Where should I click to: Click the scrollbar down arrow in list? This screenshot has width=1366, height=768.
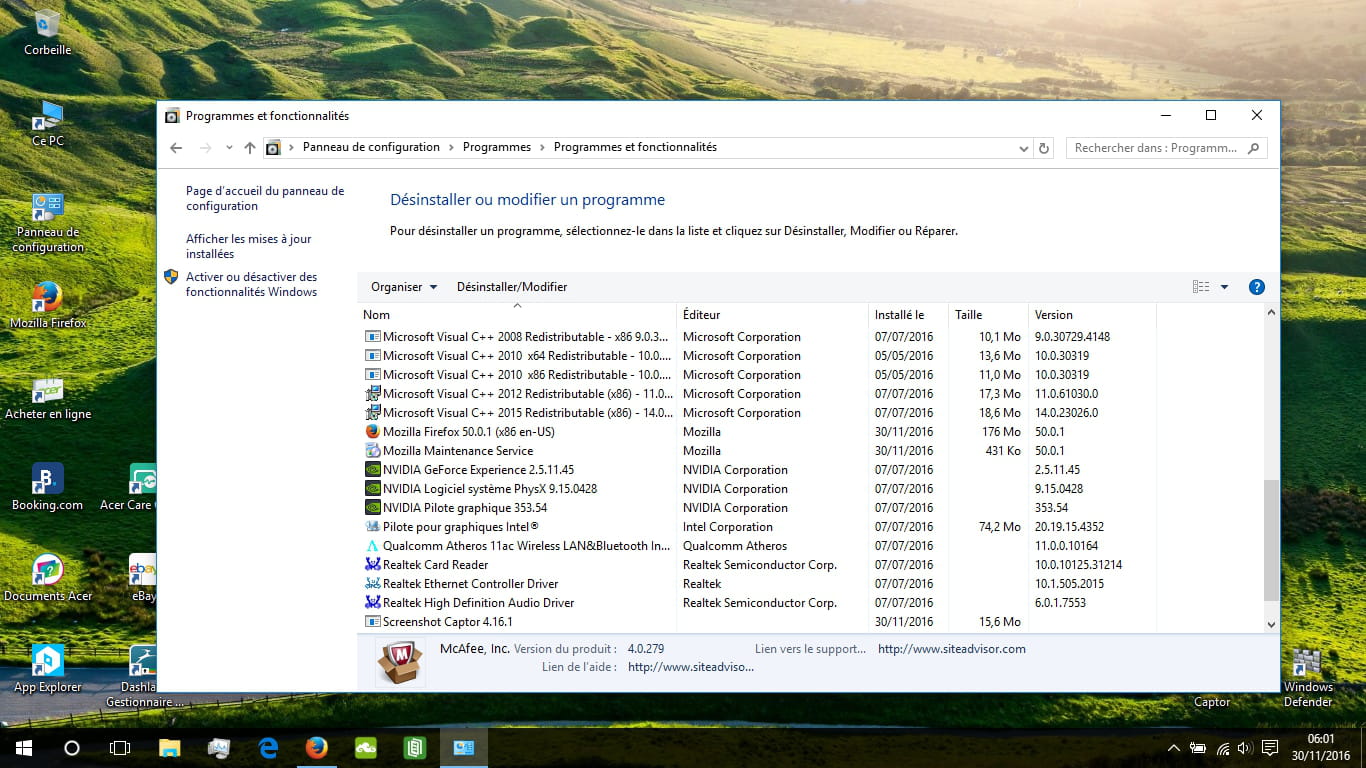click(1271, 624)
